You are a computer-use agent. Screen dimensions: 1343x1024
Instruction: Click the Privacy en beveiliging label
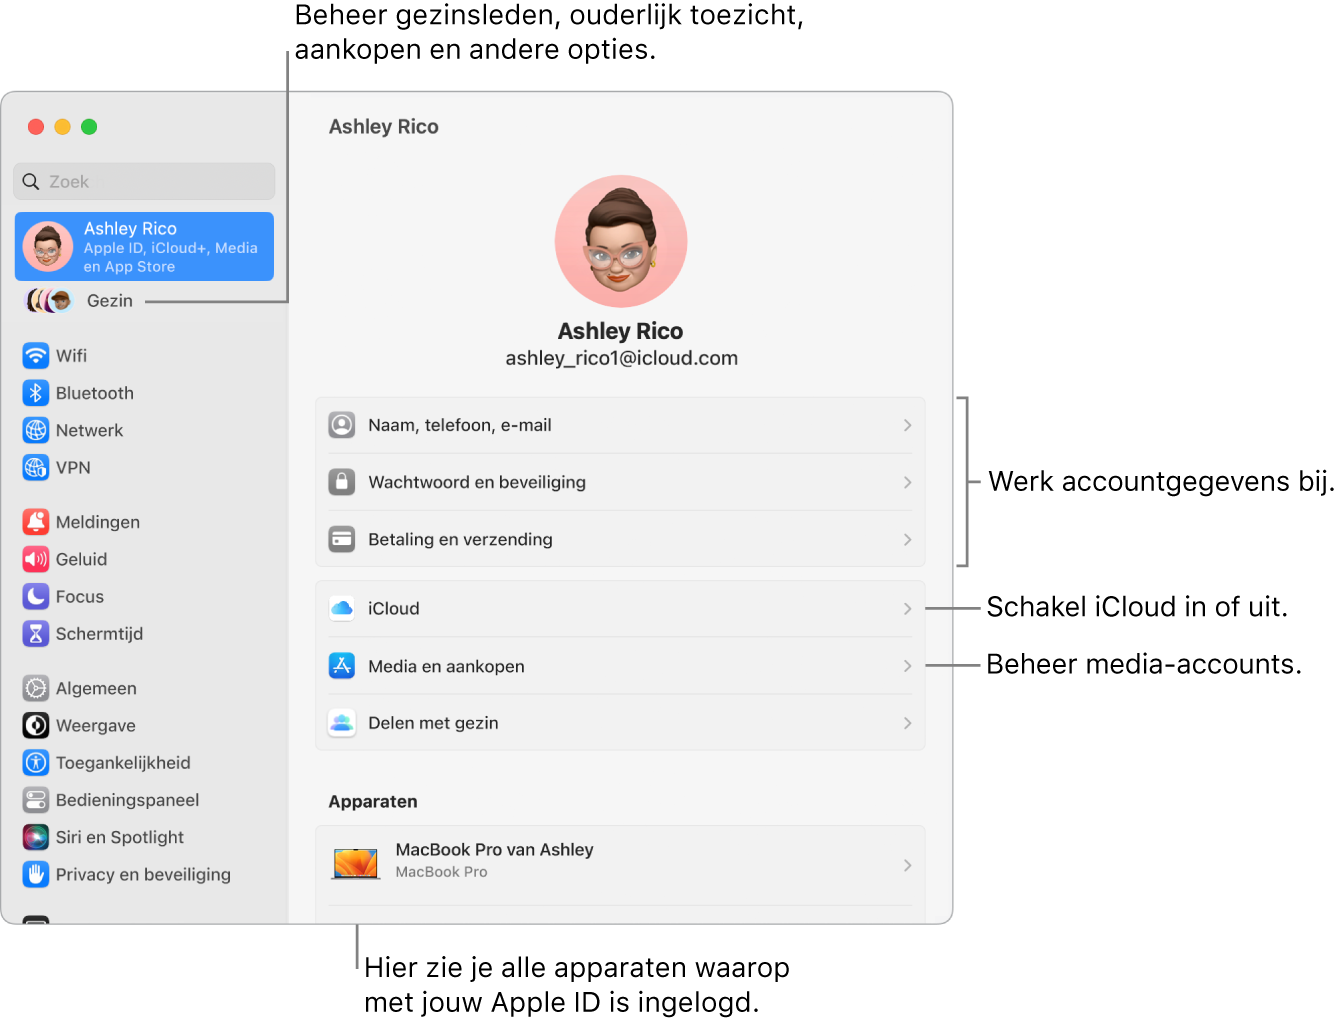pos(143,874)
